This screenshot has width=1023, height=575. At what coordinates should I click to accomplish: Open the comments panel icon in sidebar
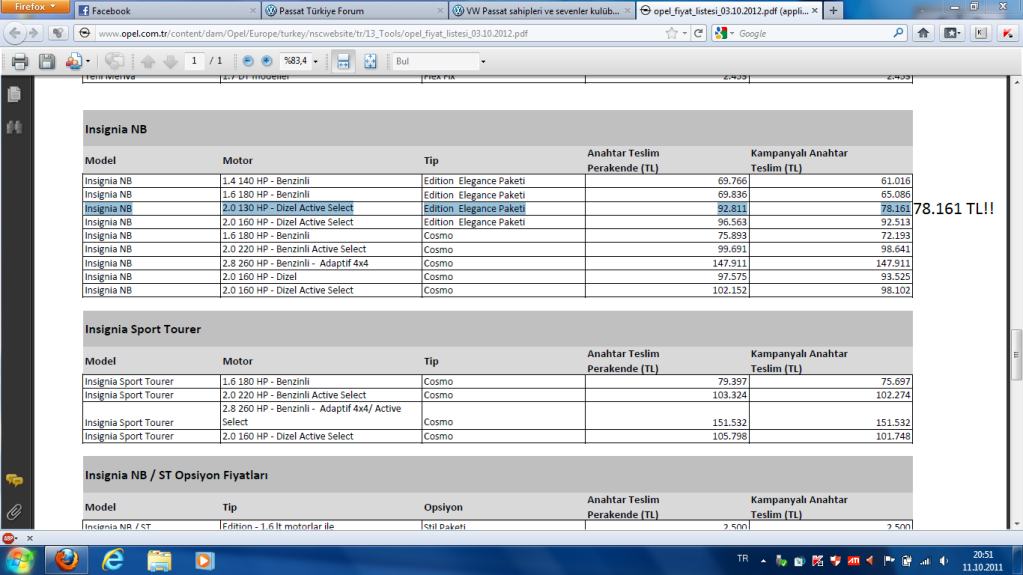click(14, 481)
